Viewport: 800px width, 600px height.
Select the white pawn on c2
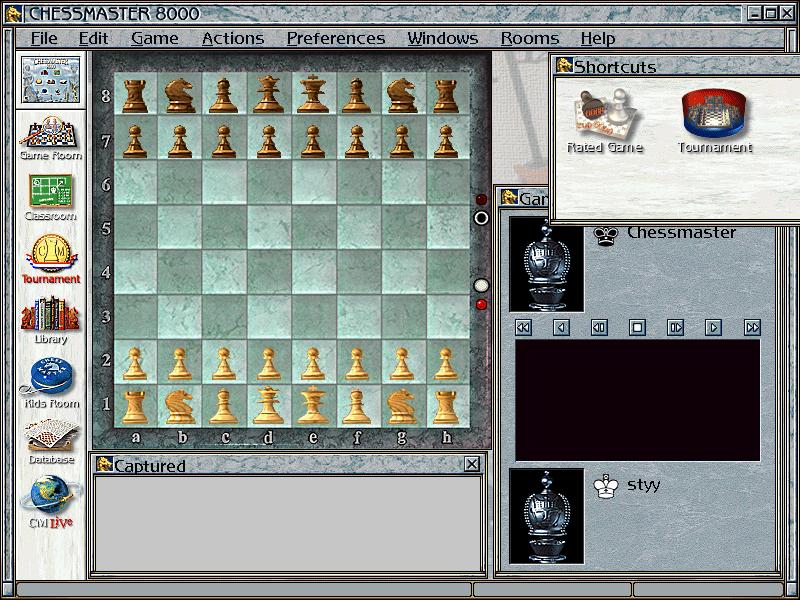pyautogui.click(x=224, y=362)
